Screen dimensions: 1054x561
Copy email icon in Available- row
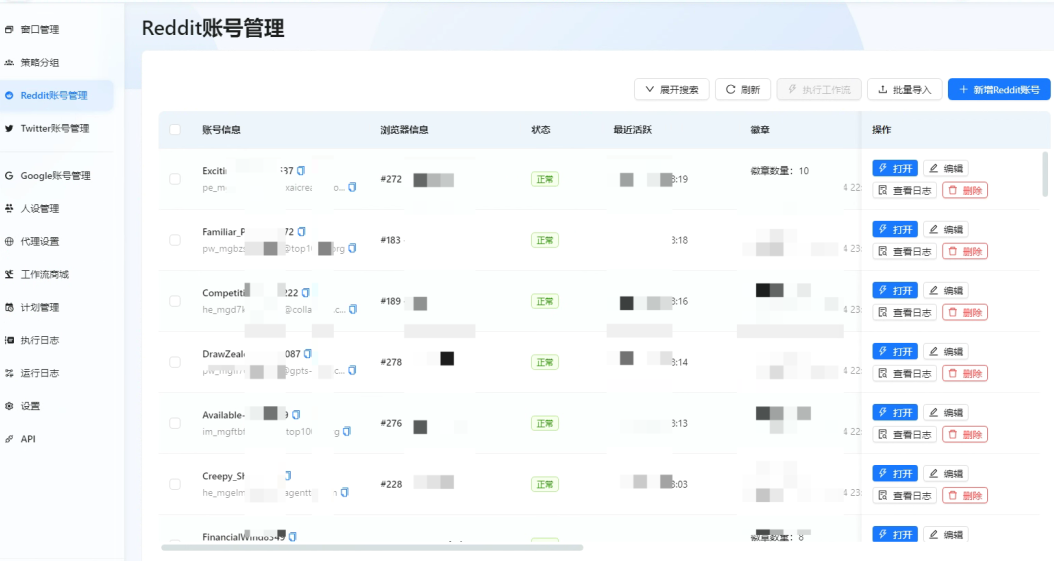coord(347,431)
